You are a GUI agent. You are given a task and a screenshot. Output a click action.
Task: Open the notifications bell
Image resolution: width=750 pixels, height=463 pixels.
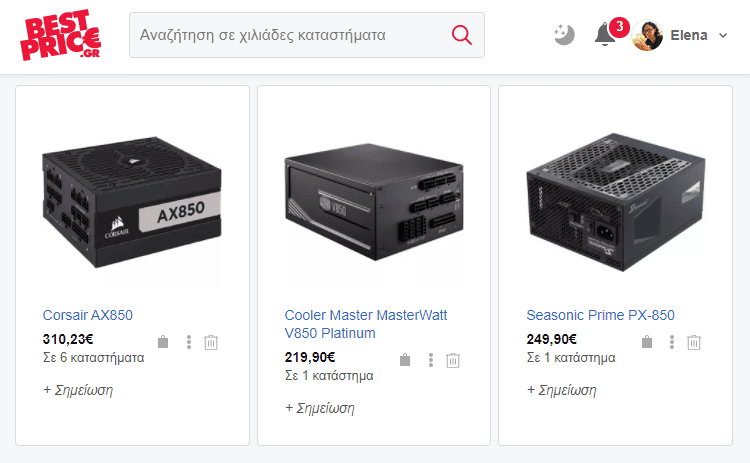coord(605,34)
